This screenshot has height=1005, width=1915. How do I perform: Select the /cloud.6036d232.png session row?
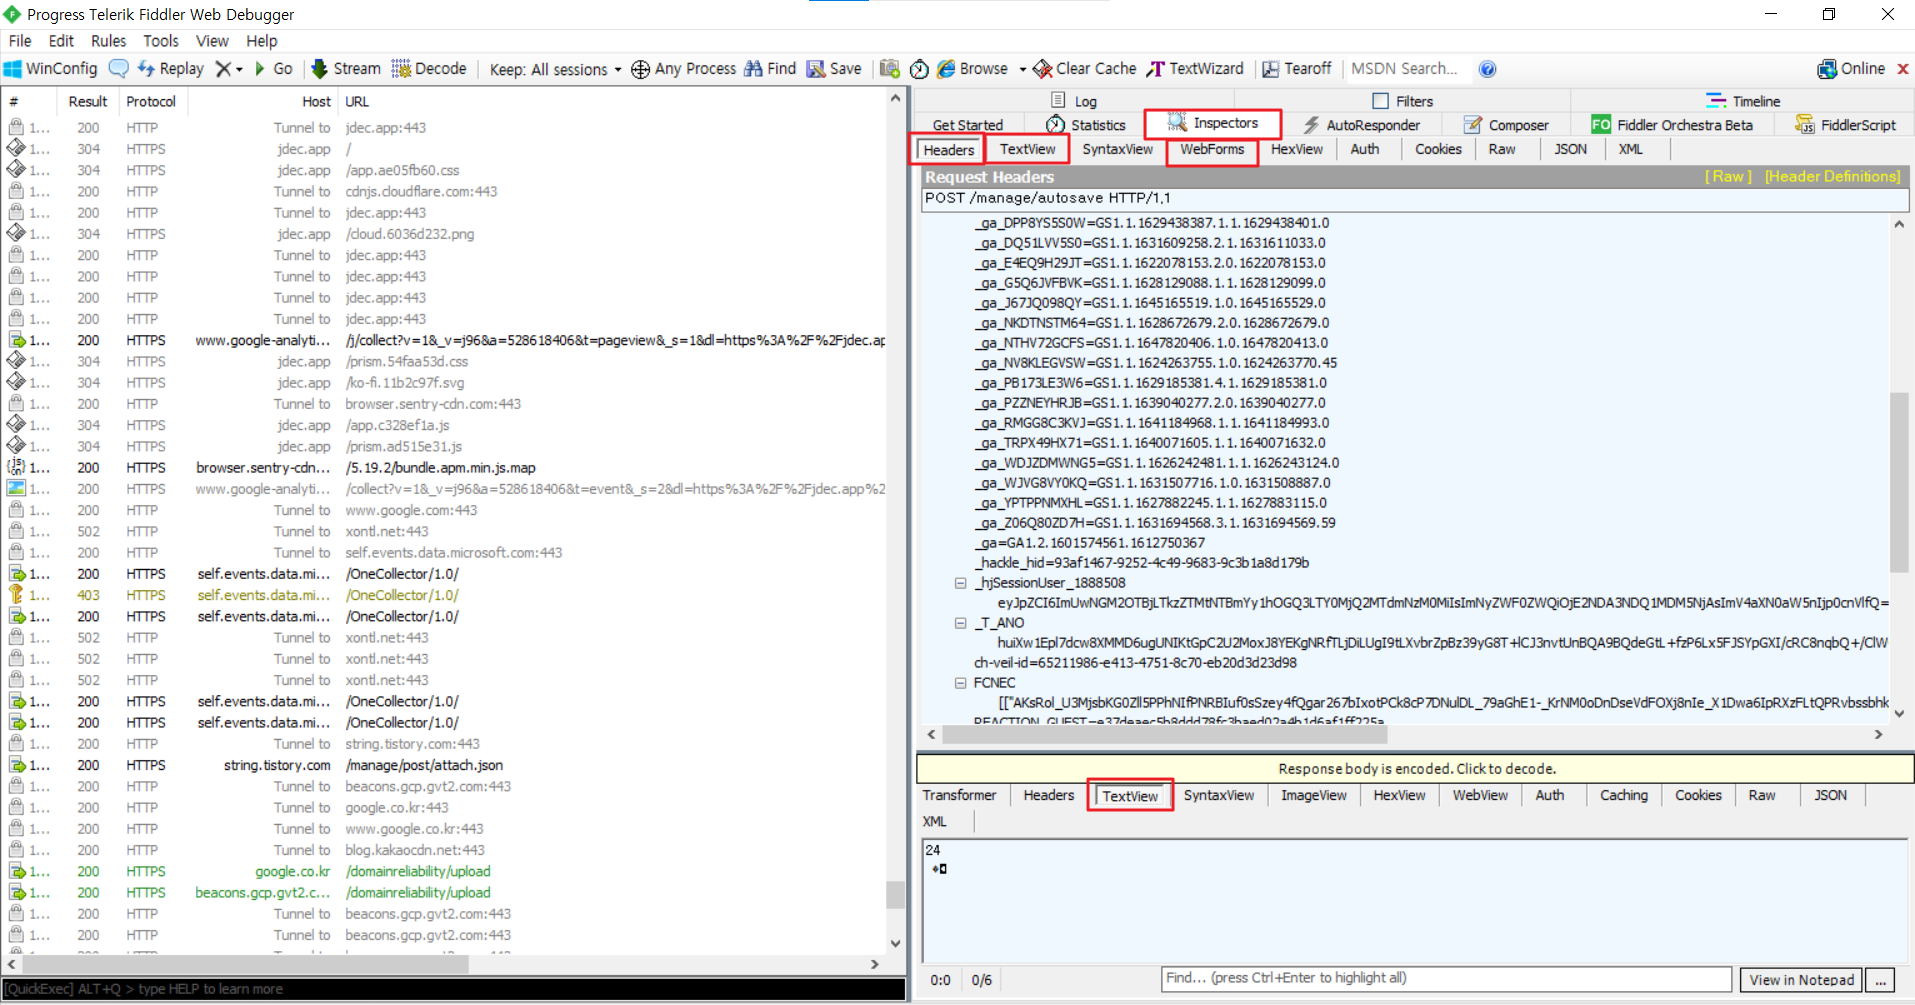pyautogui.click(x=446, y=234)
